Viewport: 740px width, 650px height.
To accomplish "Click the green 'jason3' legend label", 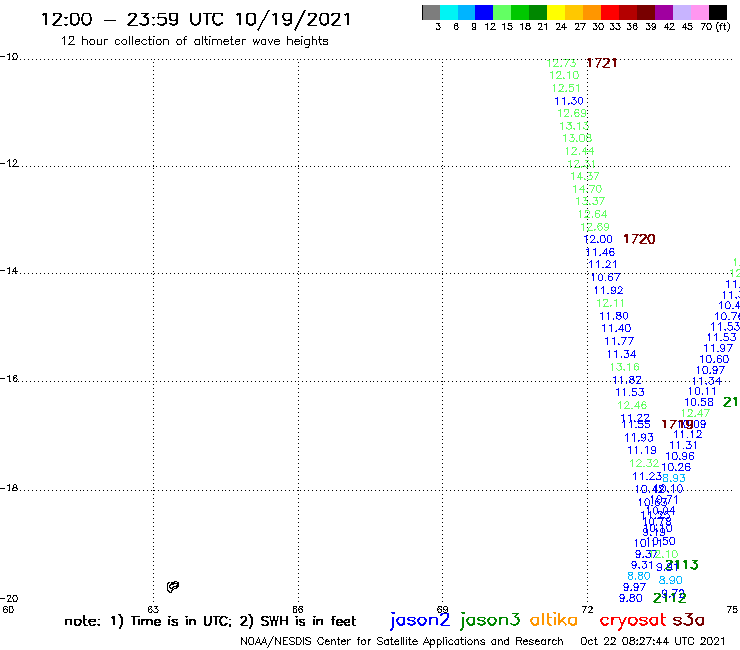I will (490, 620).
